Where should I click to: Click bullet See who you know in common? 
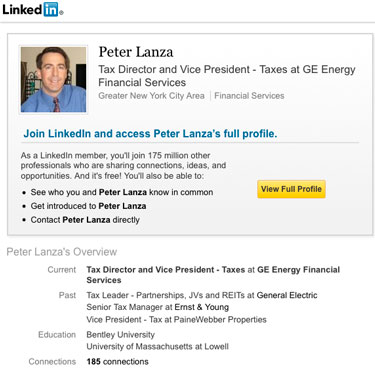pyautogui.click(x=122, y=192)
